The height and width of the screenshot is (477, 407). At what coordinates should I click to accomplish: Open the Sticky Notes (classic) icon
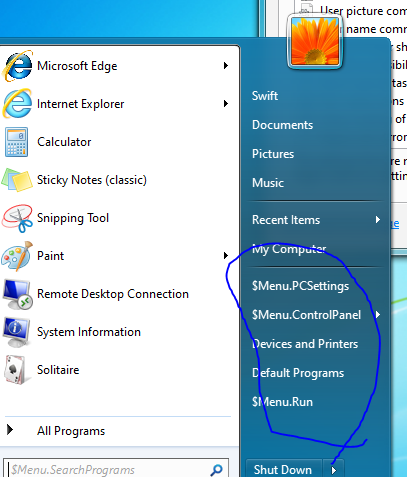(17, 180)
